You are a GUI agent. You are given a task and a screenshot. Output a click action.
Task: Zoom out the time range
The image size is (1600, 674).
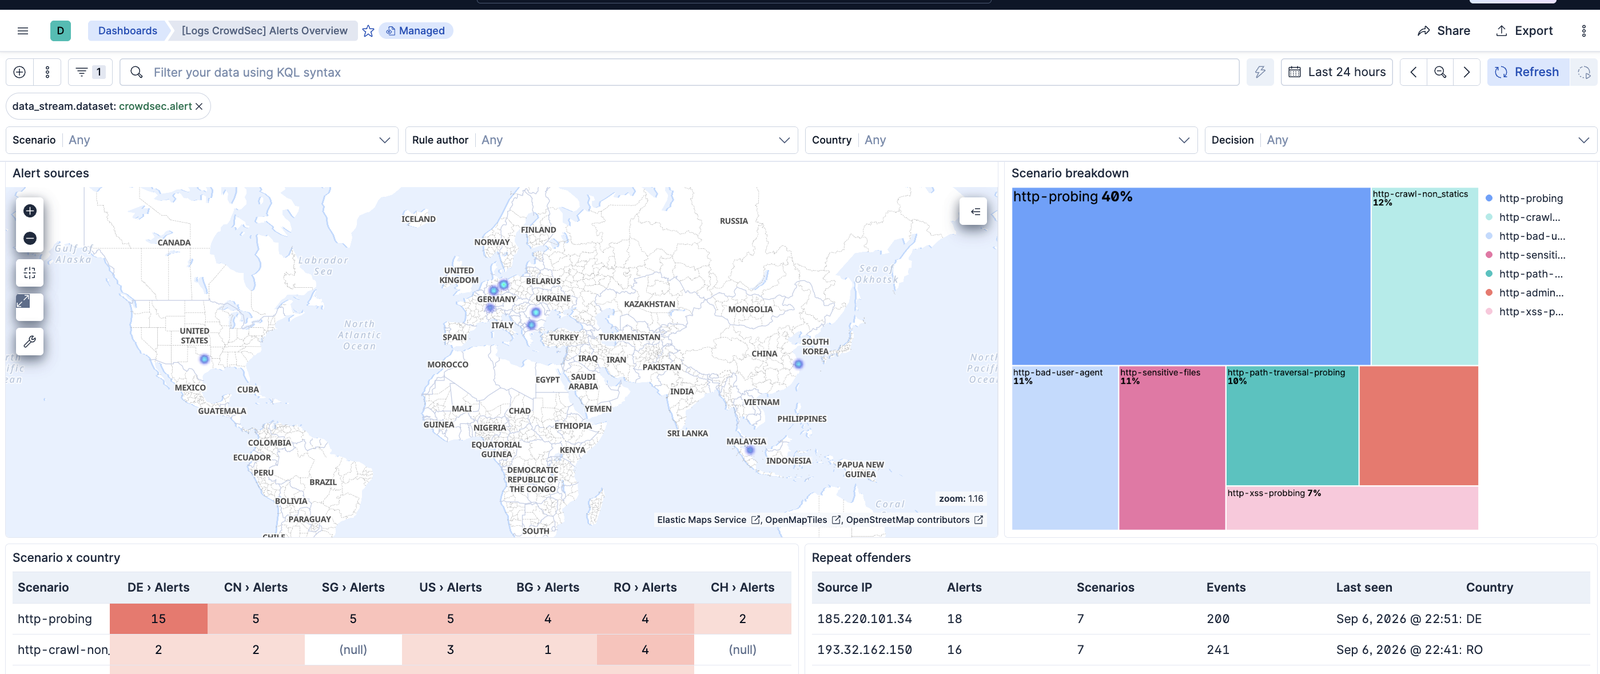tap(1440, 72)
